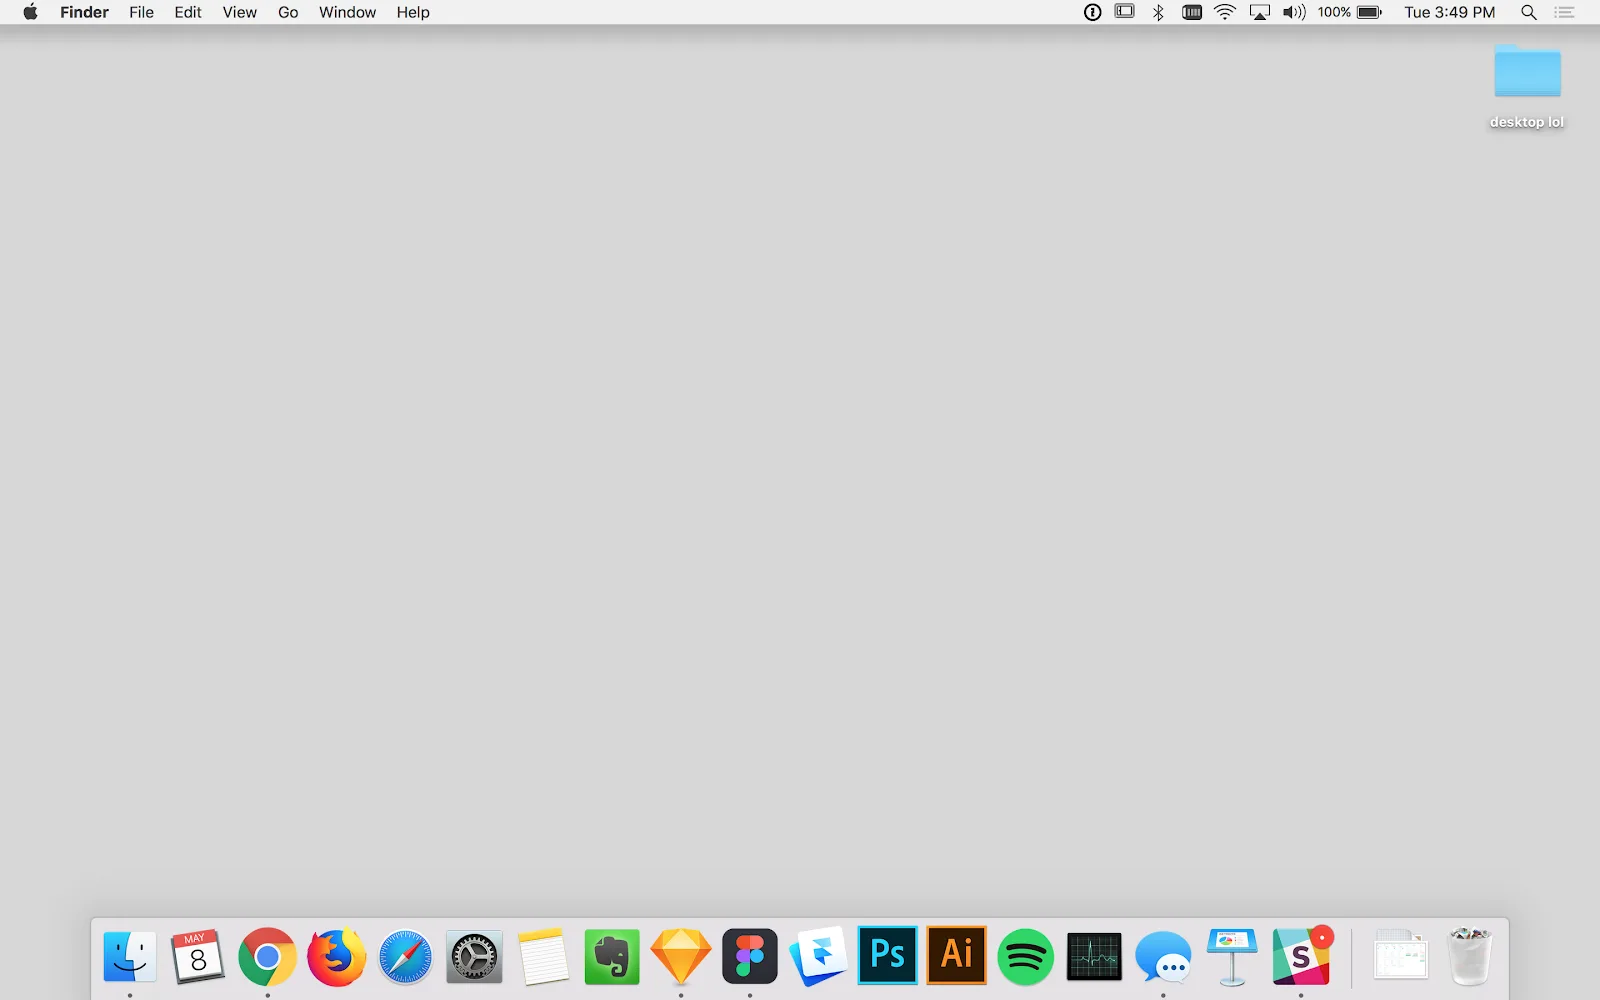Open the Go menu
The height and width of the screenshot is (1000, 1600).
point(288,12)
